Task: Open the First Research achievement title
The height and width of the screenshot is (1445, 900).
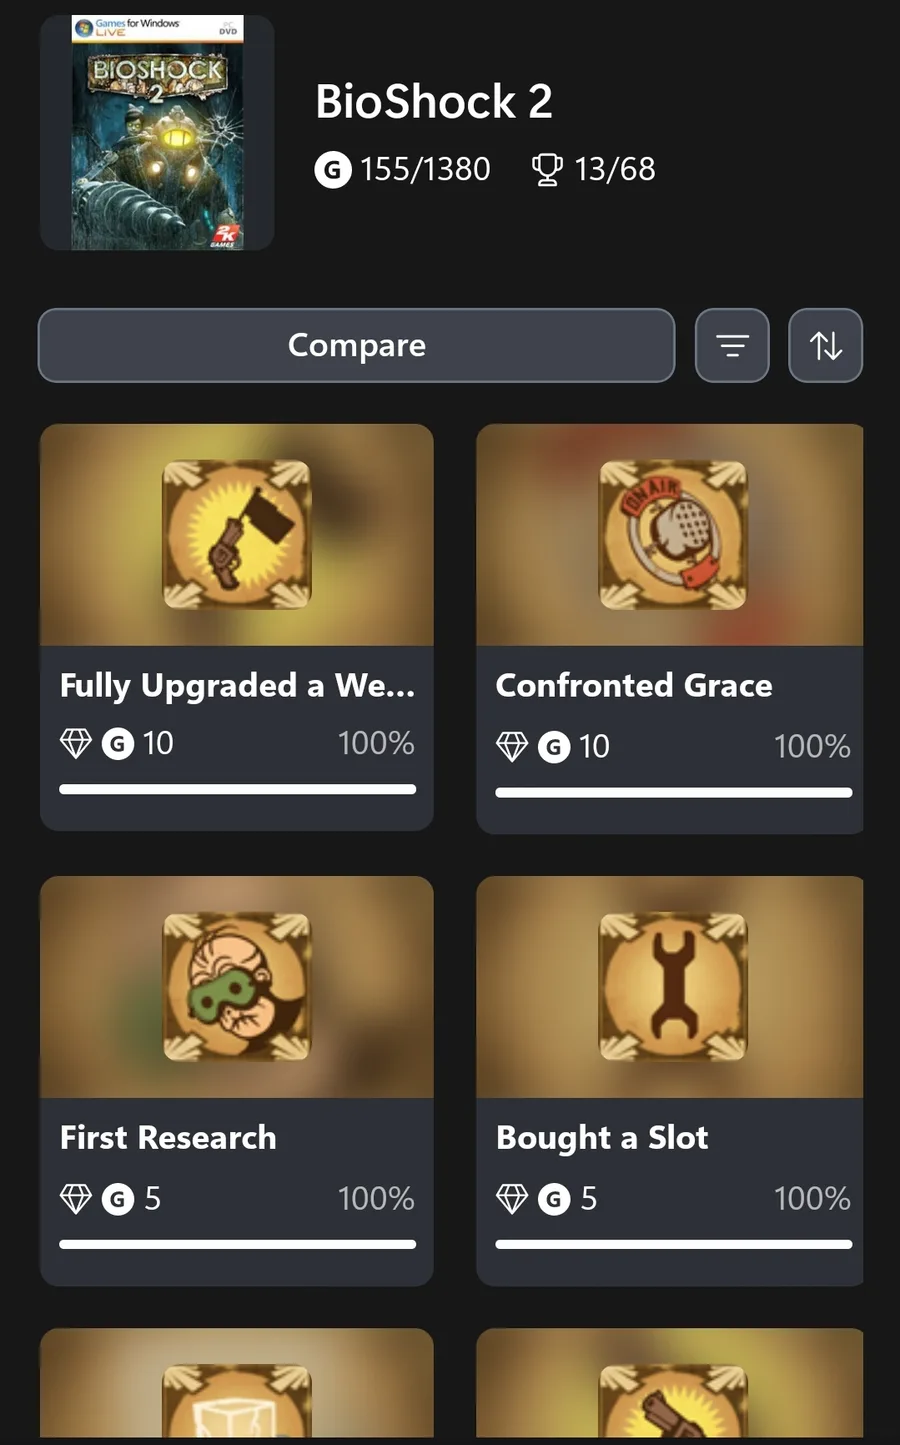Action: coord(168,1138)
